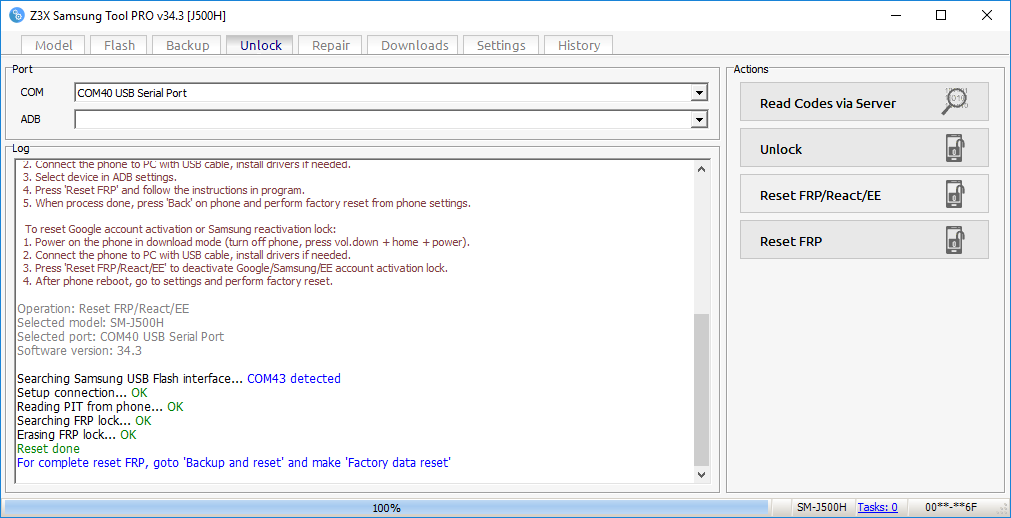Click log scrollbar down arrow

coord(702,475)
